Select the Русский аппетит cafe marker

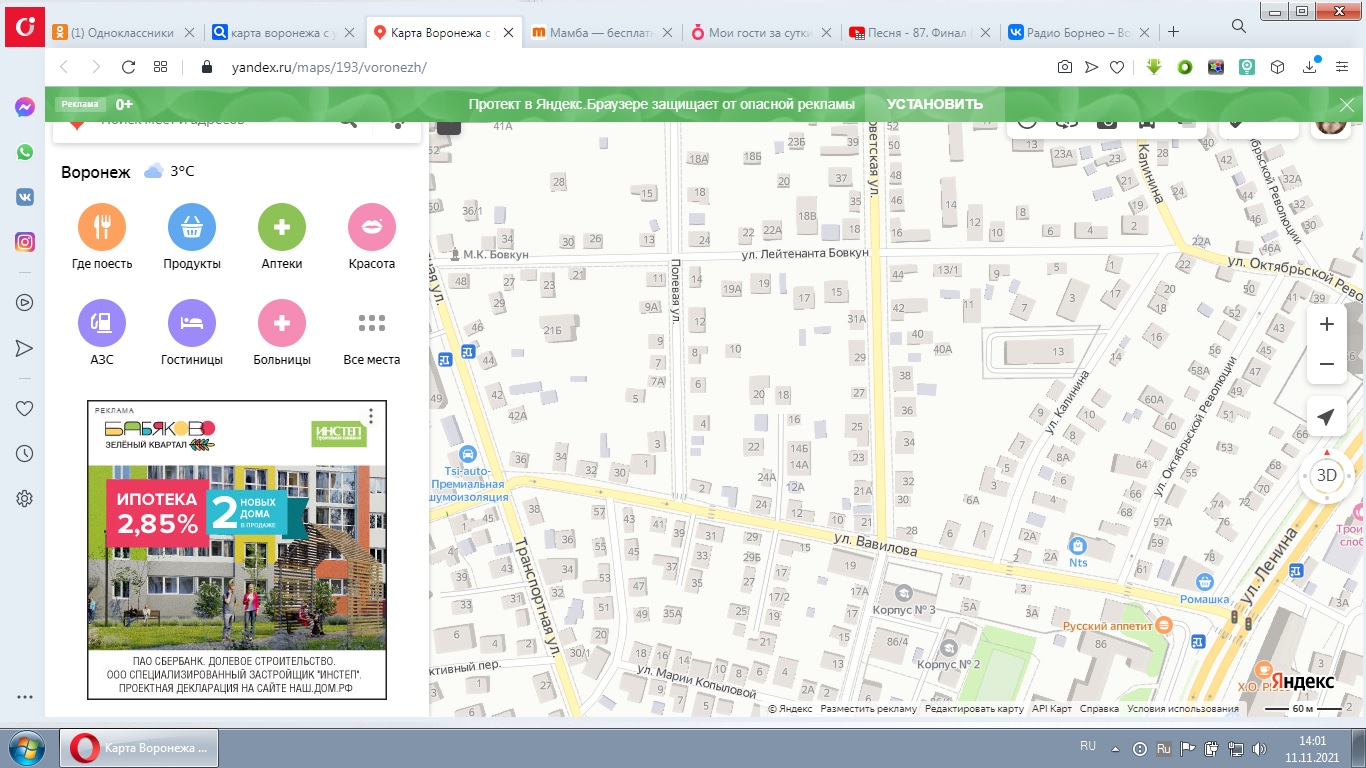[x=1163, y=624]
